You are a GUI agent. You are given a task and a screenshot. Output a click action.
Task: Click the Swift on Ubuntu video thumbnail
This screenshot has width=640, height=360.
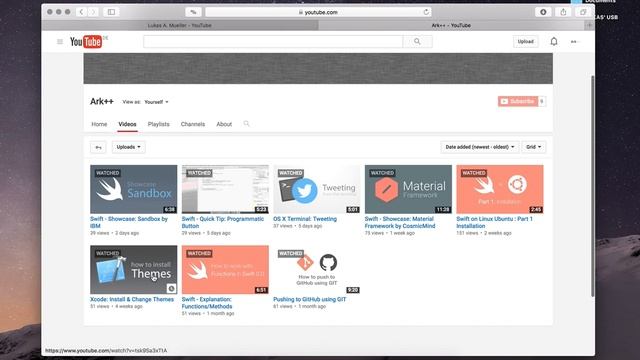click(x=500, y=189)
